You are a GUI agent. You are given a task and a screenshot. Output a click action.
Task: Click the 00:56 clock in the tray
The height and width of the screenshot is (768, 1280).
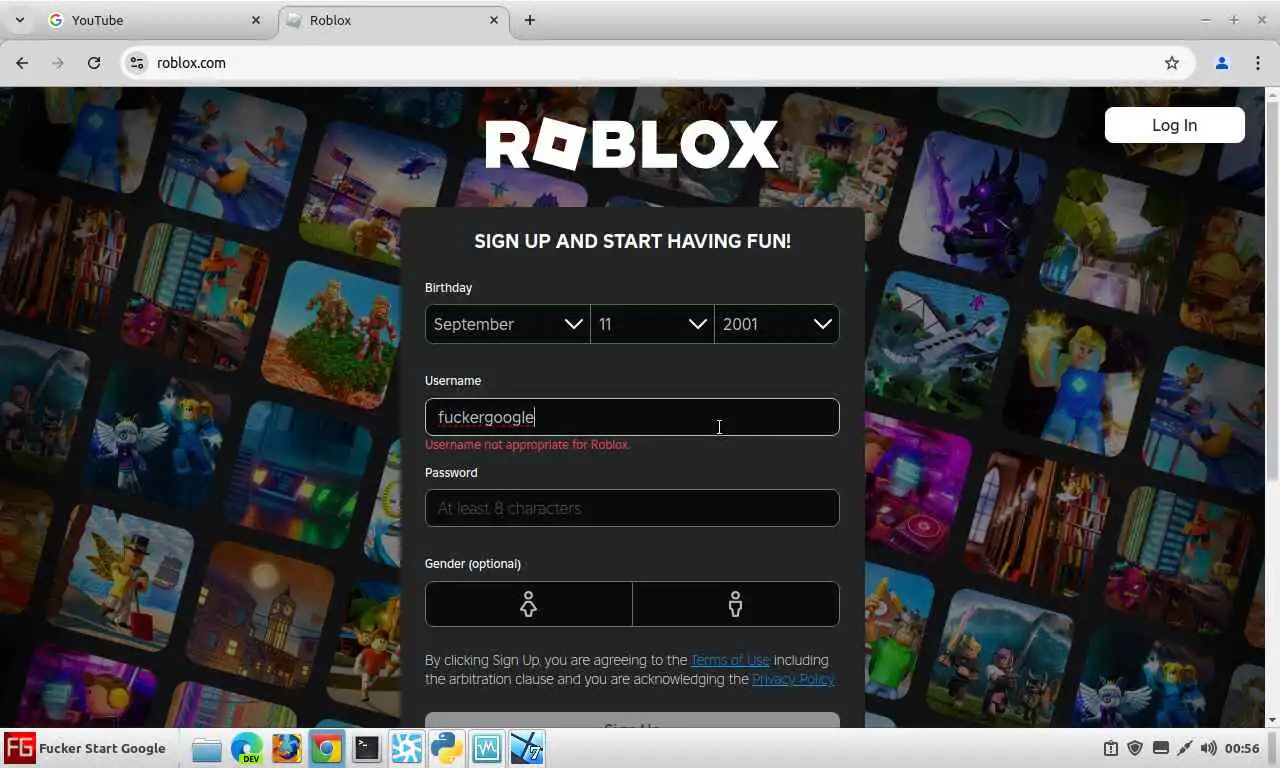1242,748
